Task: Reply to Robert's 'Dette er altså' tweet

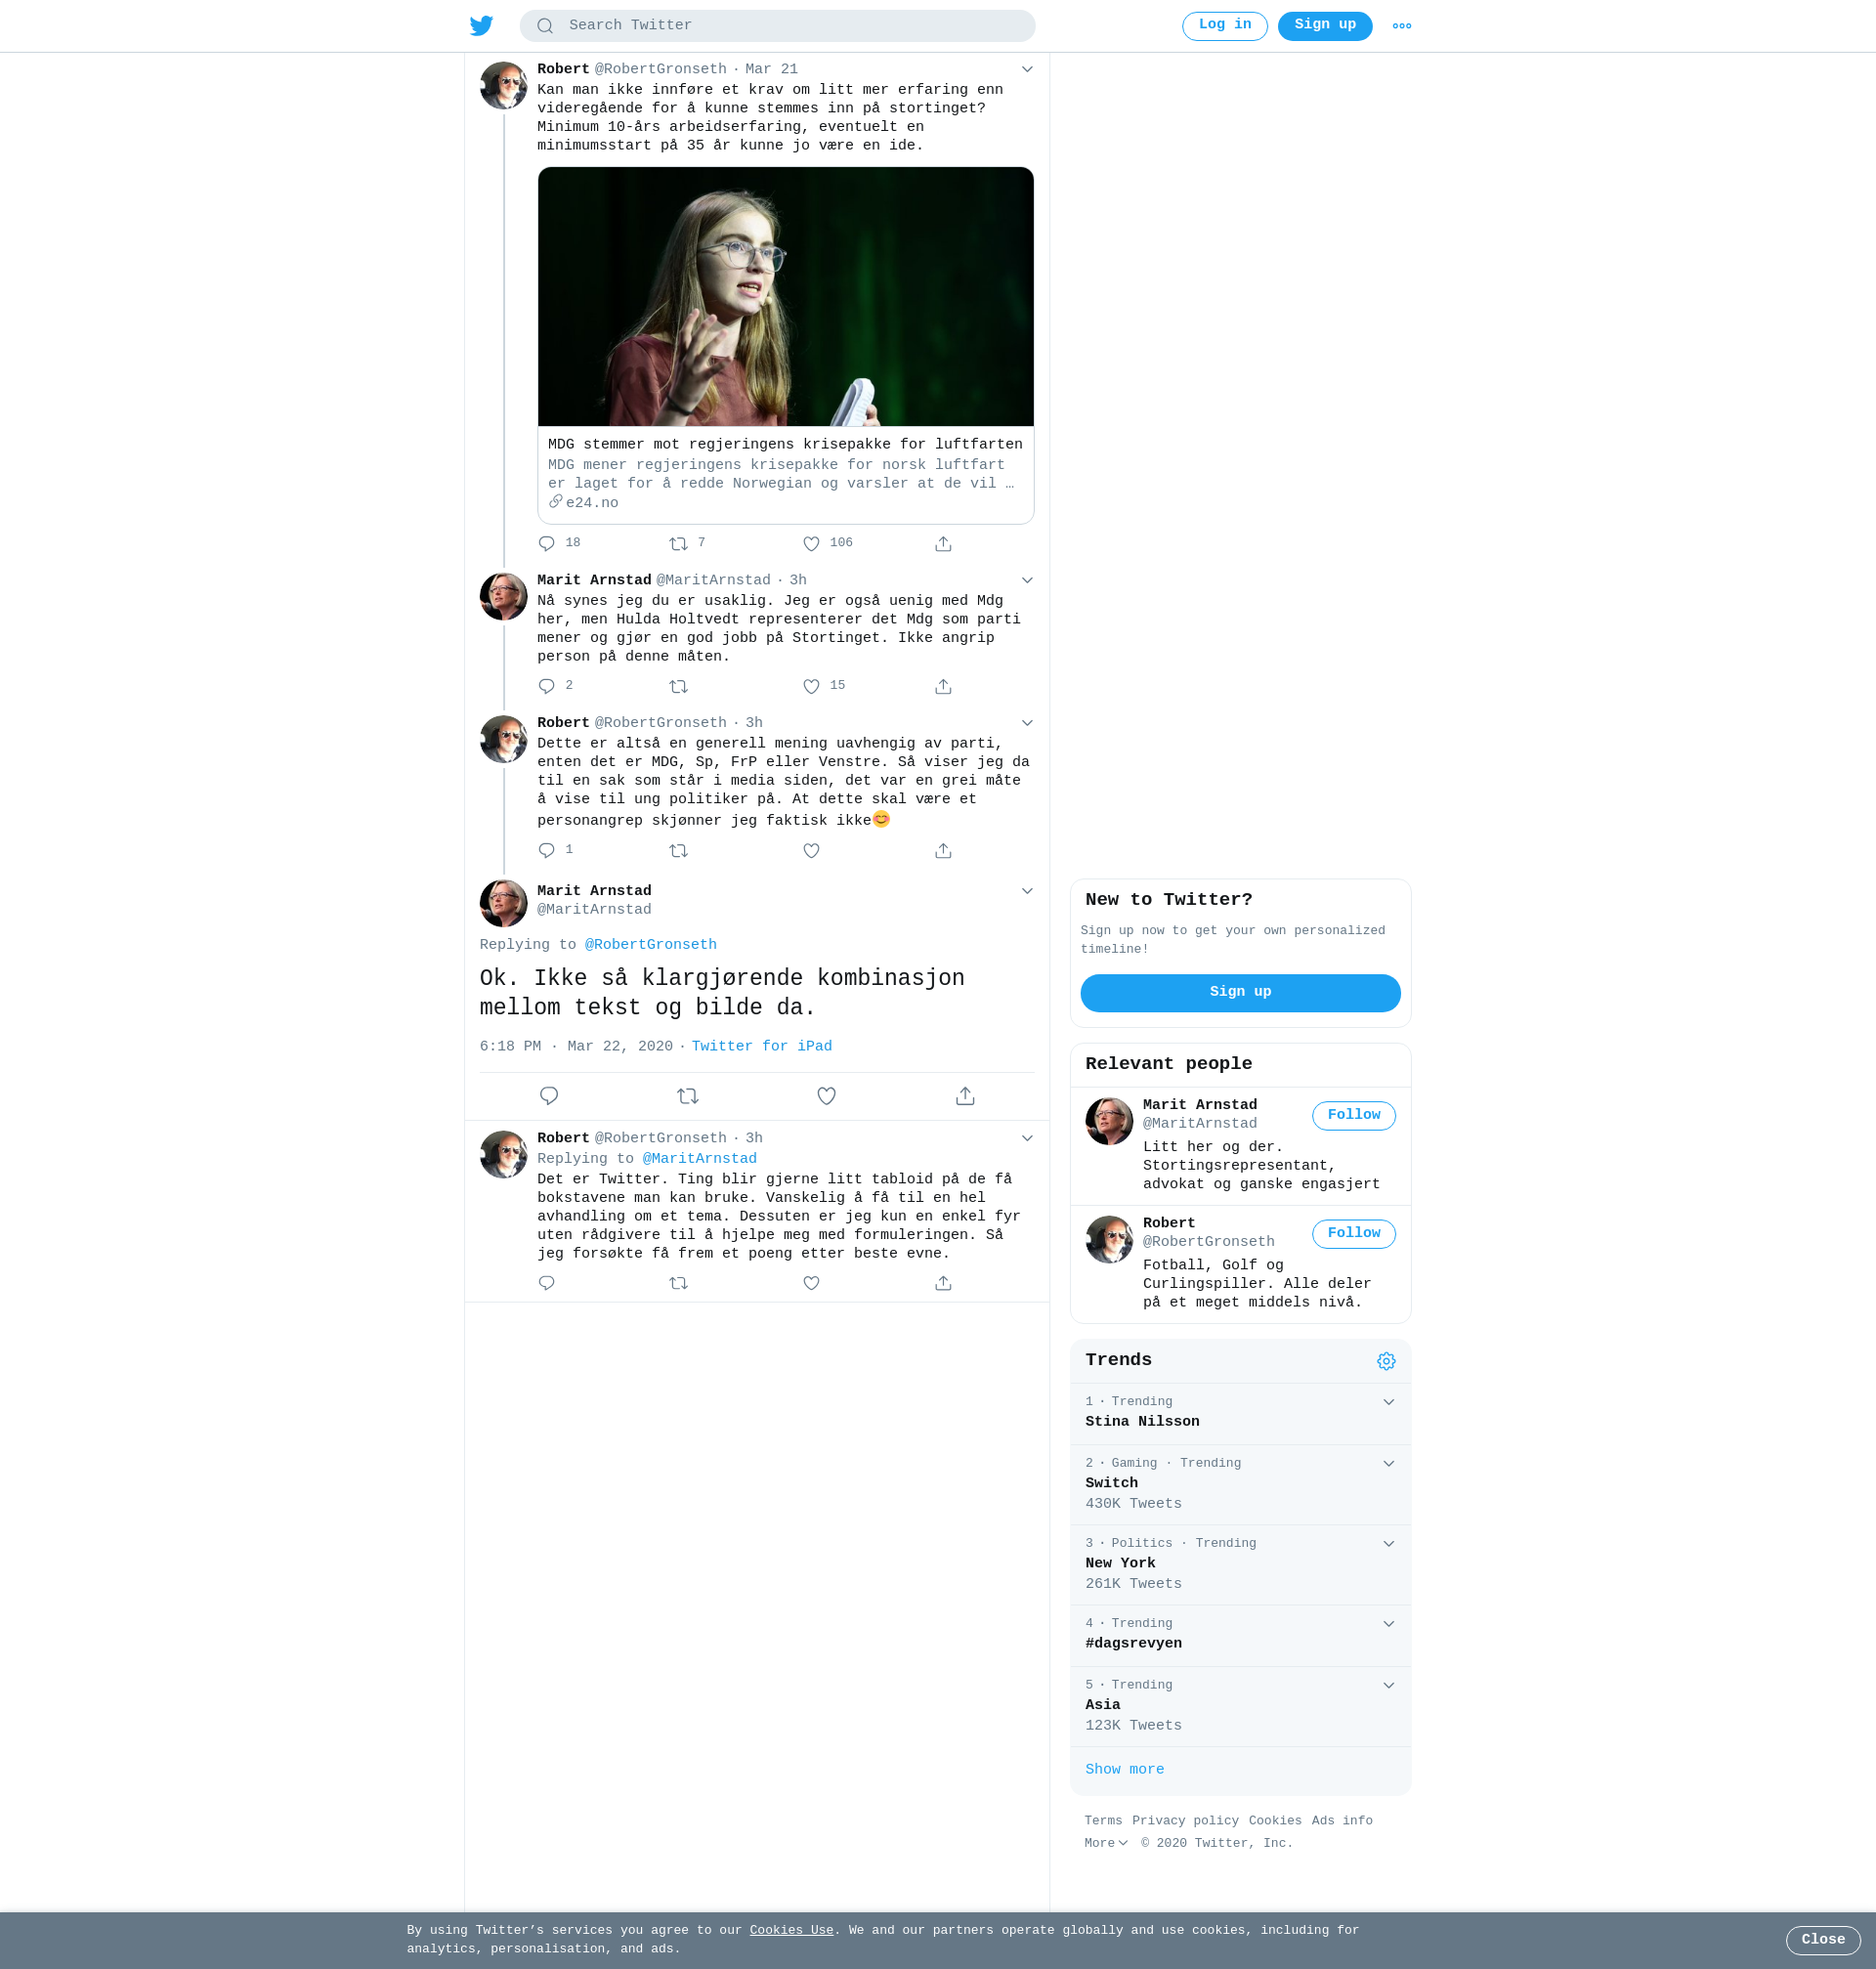Action: 546,851
